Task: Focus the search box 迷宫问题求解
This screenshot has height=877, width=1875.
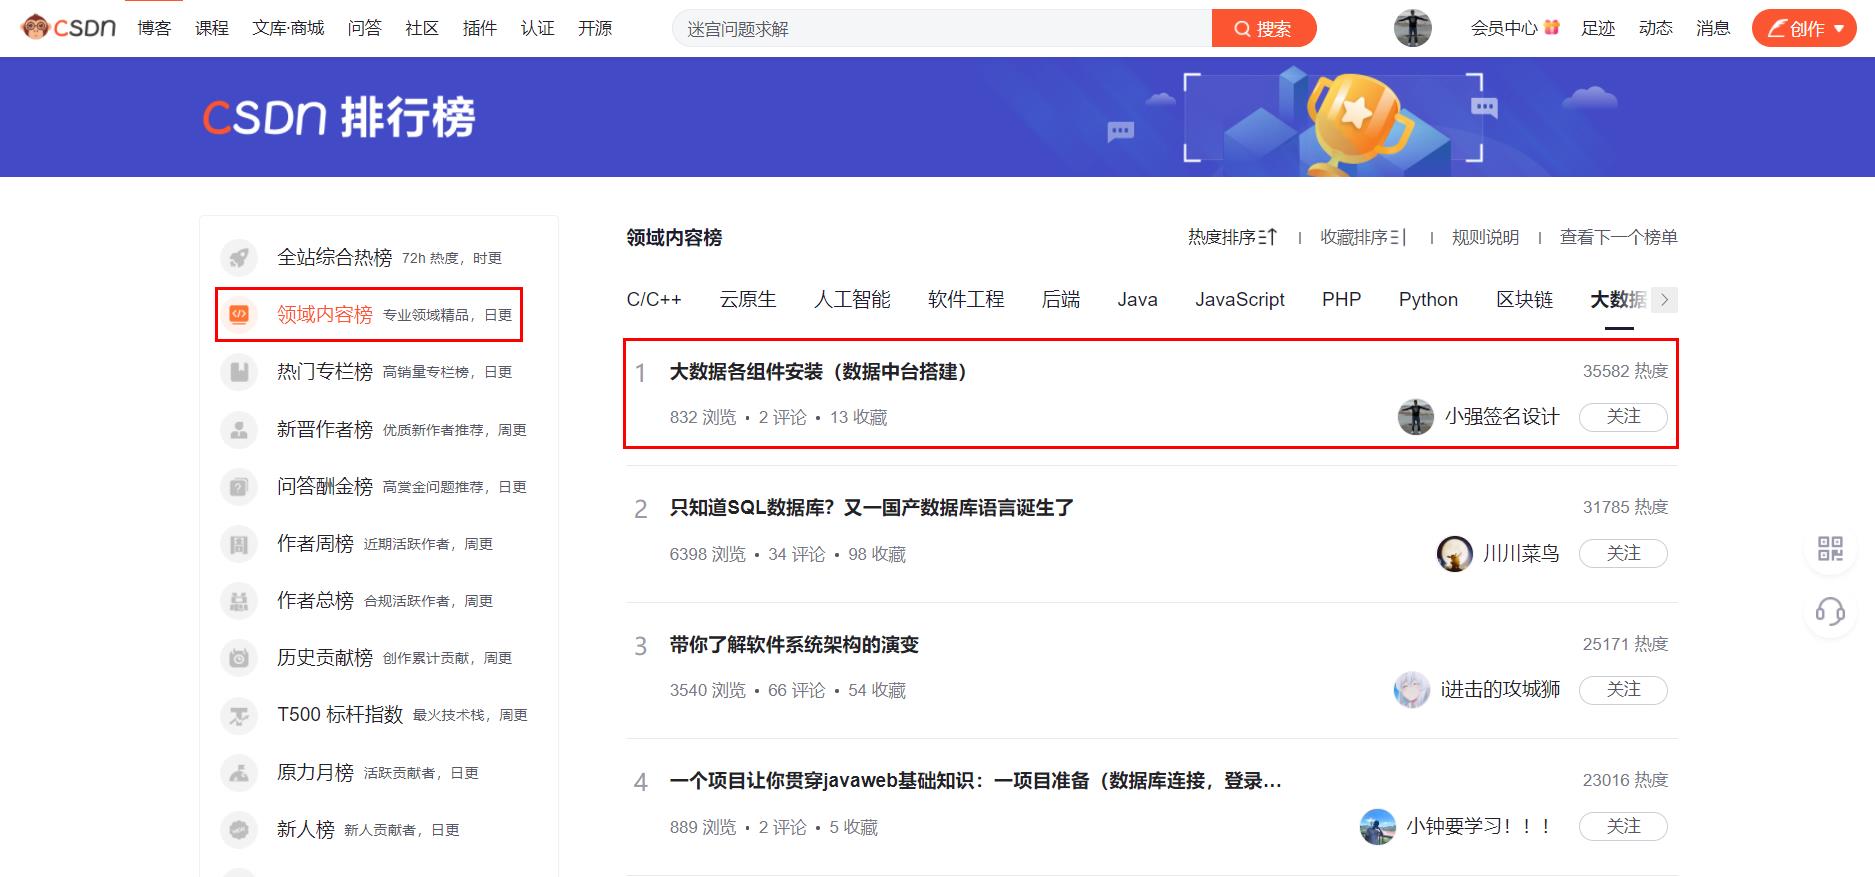Action: click(941, 28)
